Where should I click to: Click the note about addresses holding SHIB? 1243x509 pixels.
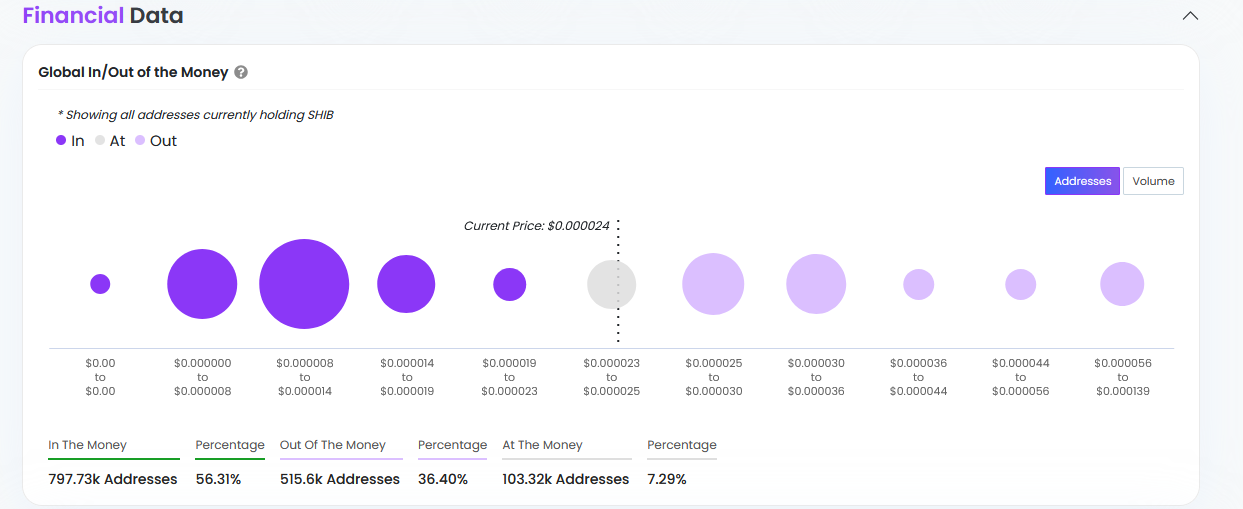tap(196, 115)
